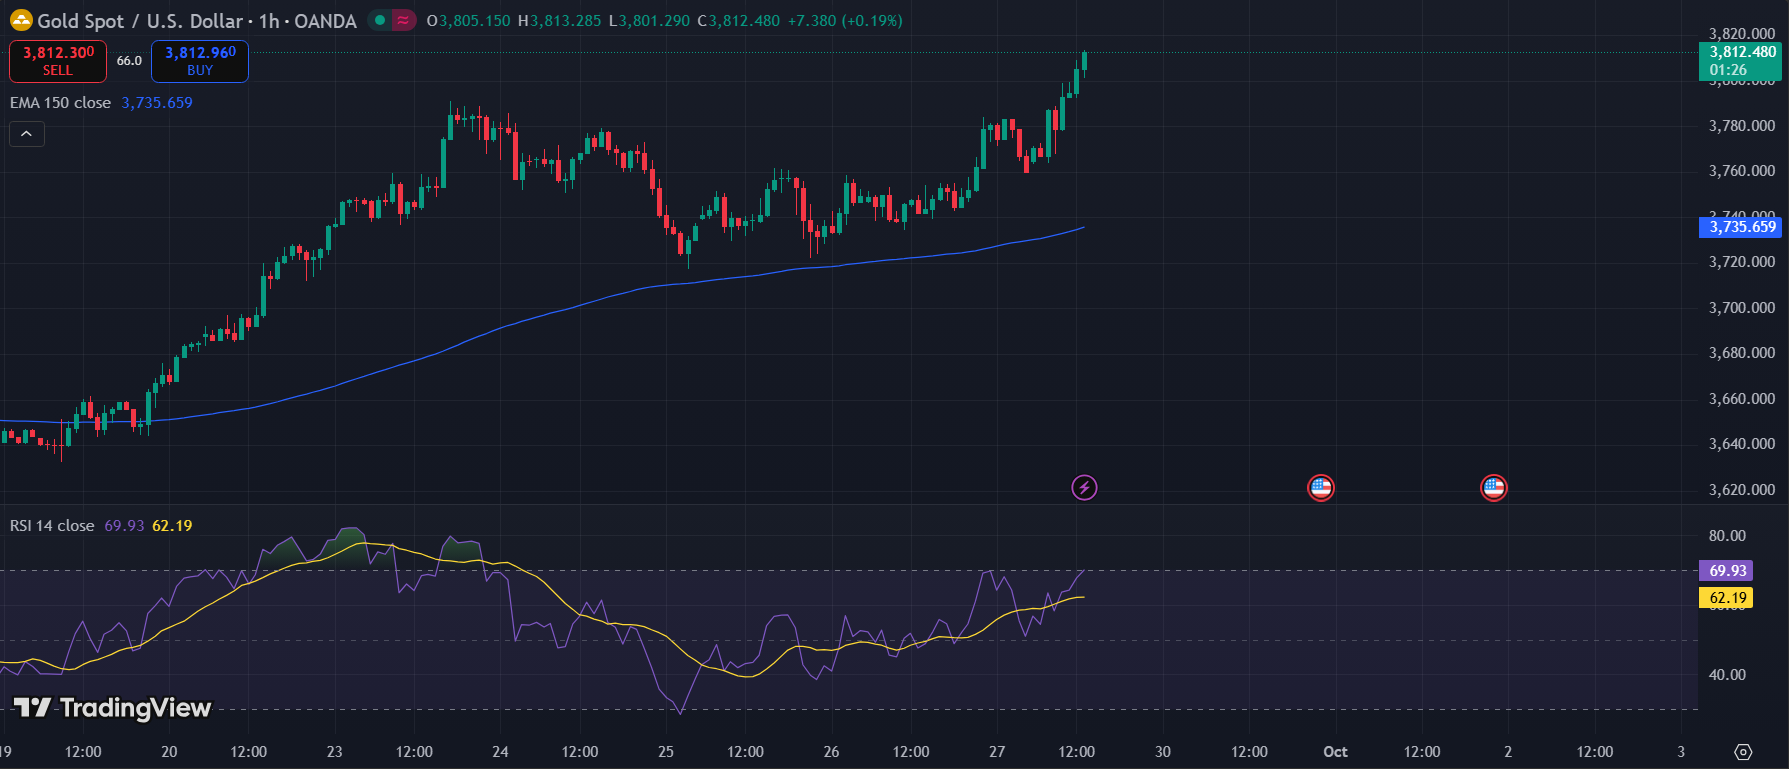Open the US flag event near date 2
This screenshot has height=769, width=1789.
pos(1493,488)
